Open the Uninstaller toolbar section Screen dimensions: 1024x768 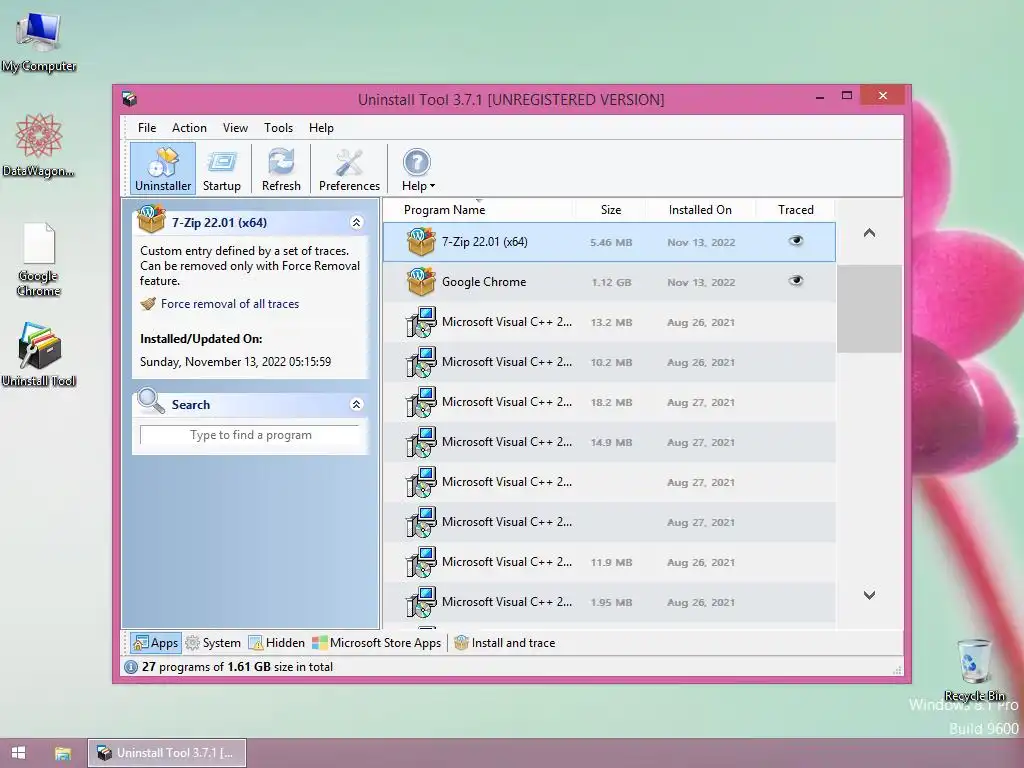click(163, 169)
